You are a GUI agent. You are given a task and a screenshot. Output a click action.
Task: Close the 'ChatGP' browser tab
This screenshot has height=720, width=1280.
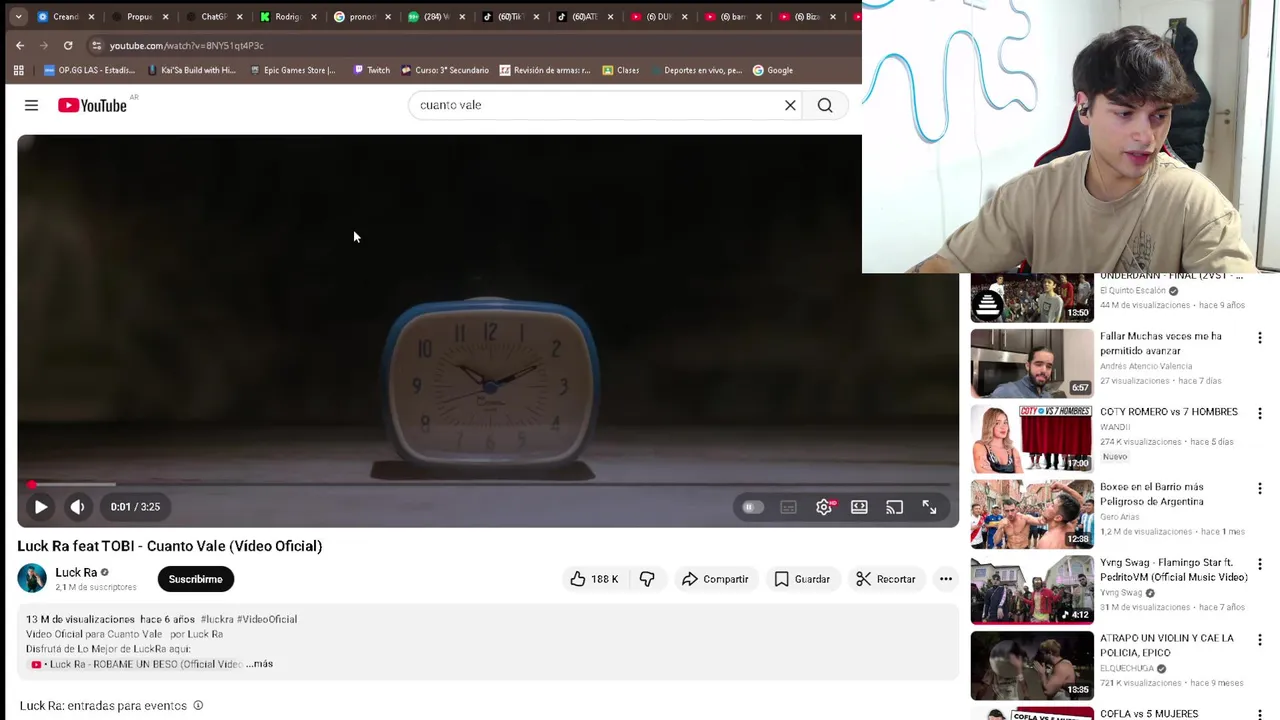click(x=240, y=17)
